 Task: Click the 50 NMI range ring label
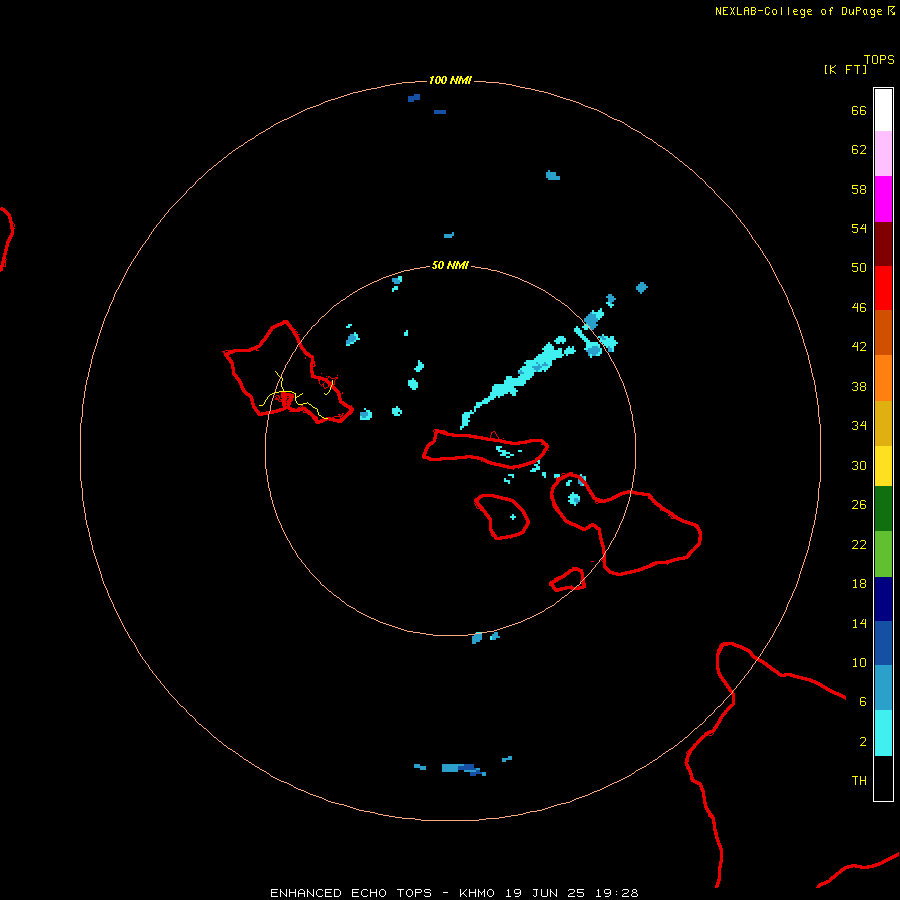(x=450, y=265)
